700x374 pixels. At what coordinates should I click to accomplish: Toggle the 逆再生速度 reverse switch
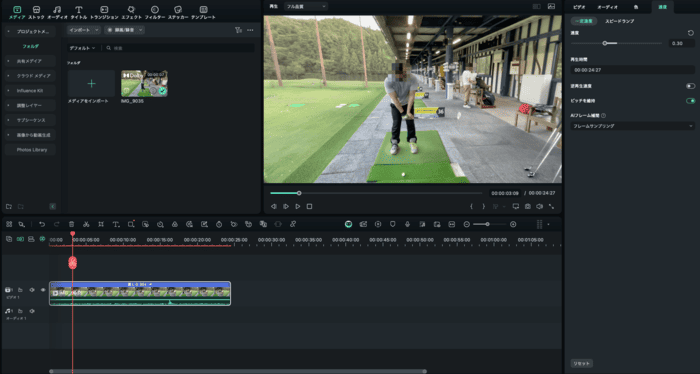690,86
